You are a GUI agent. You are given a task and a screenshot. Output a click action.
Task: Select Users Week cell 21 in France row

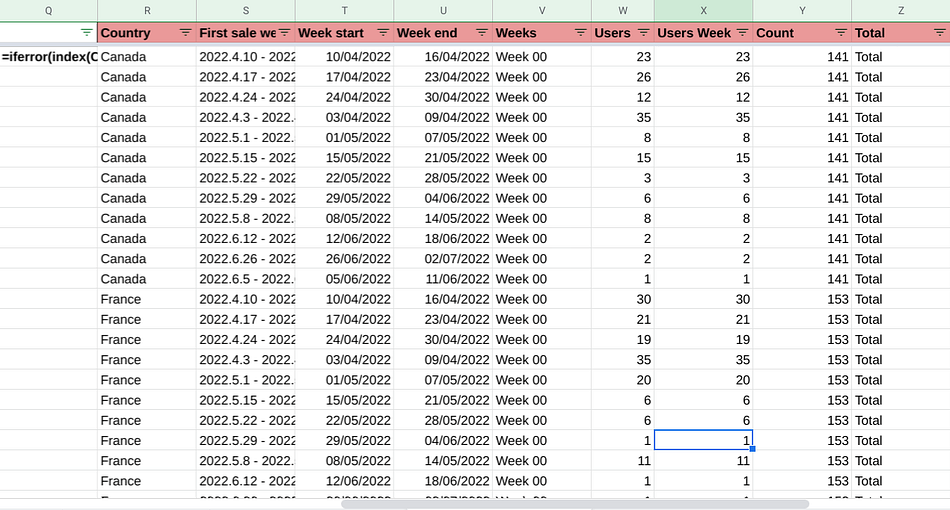coord(703,319)
